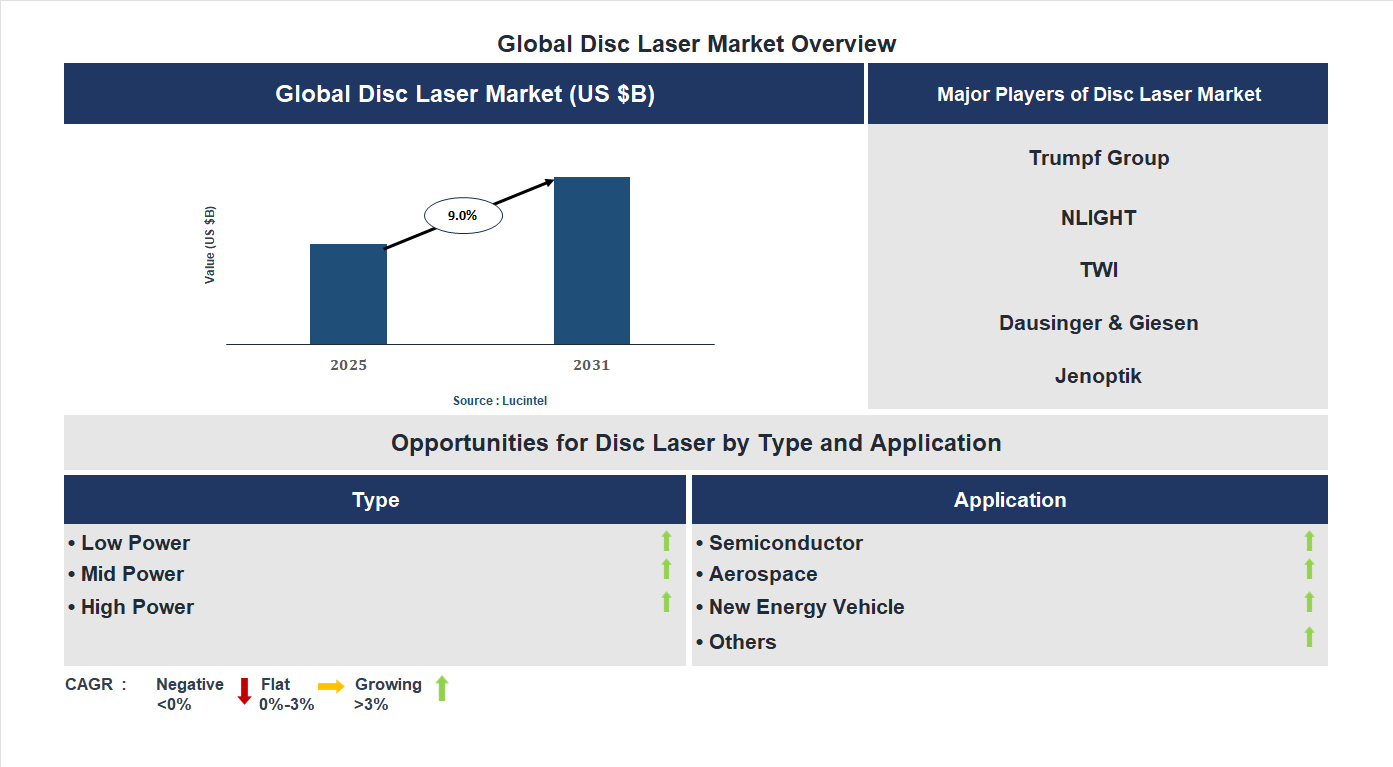
Task: Click the green arrow beside Aerospace
Action: 1310,571
